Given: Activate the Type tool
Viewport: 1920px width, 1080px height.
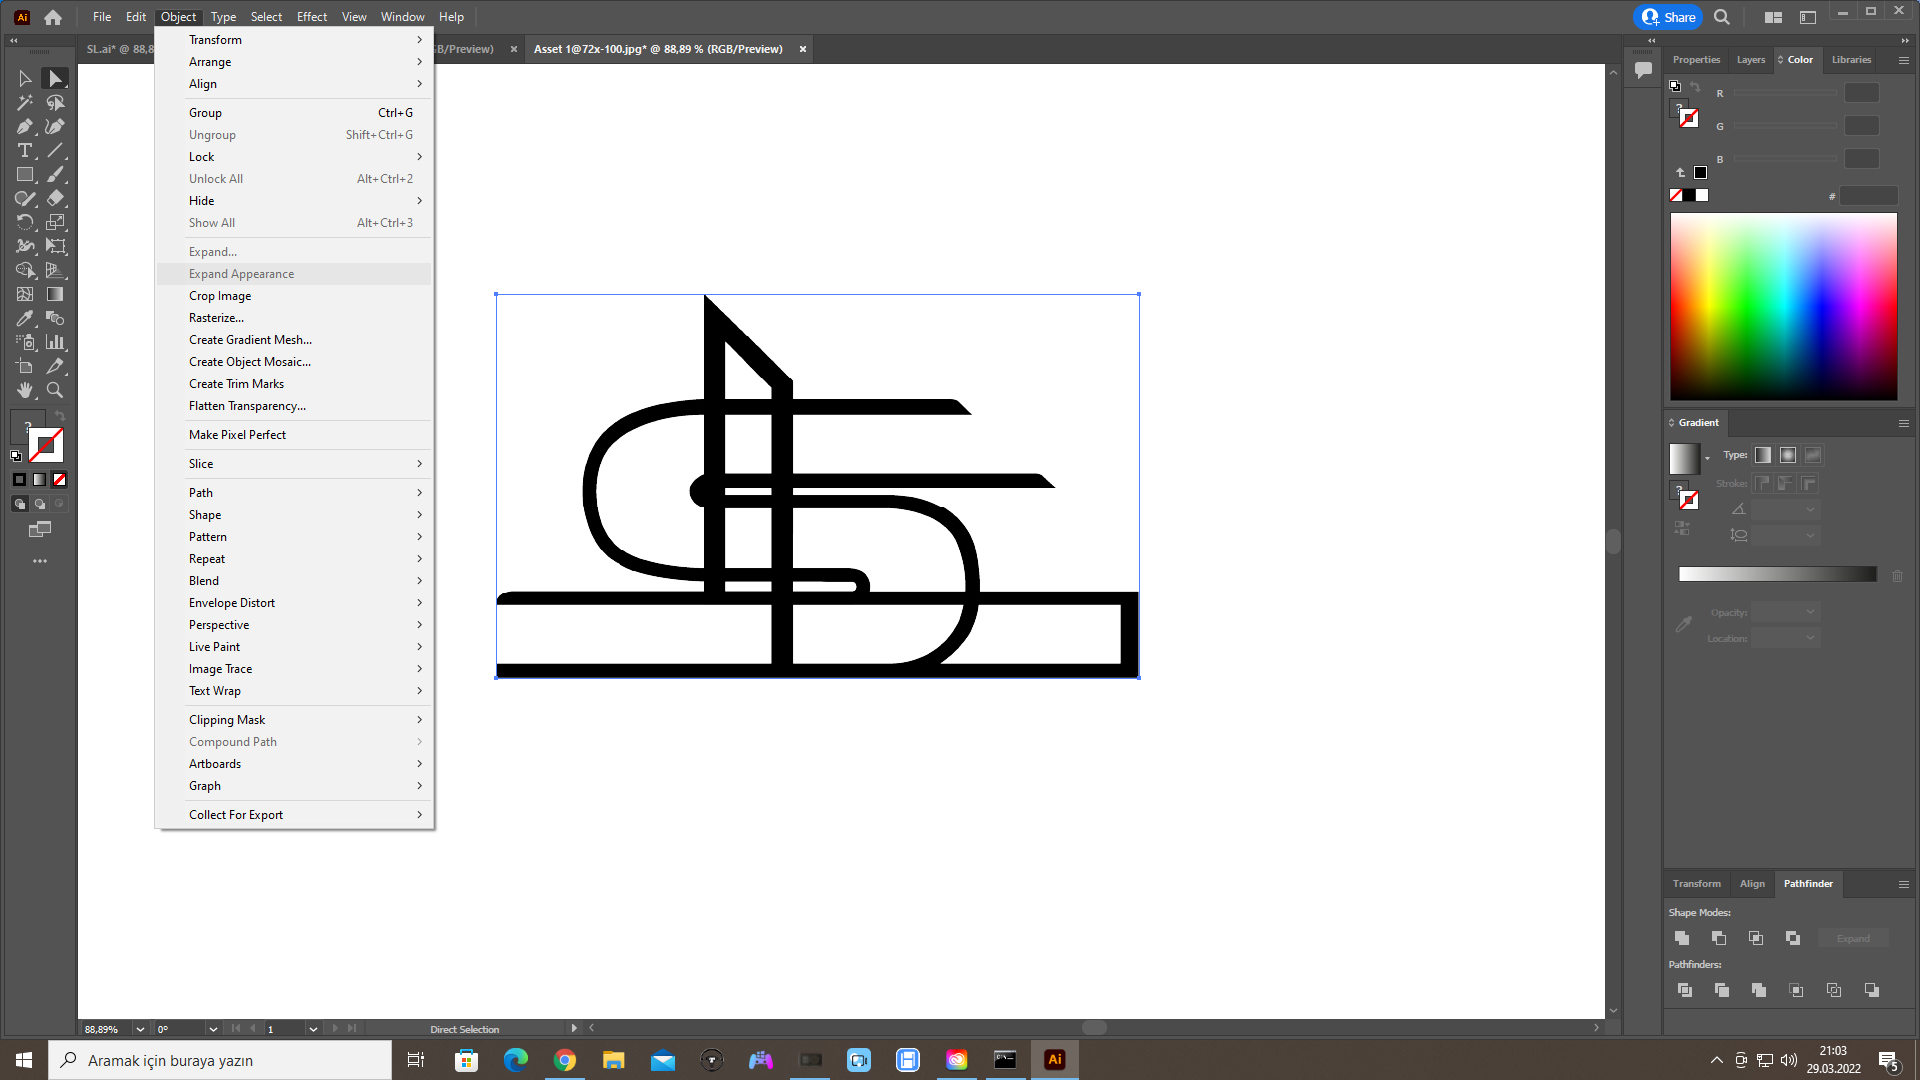Looking at the screenshot, I should (25, 150).
